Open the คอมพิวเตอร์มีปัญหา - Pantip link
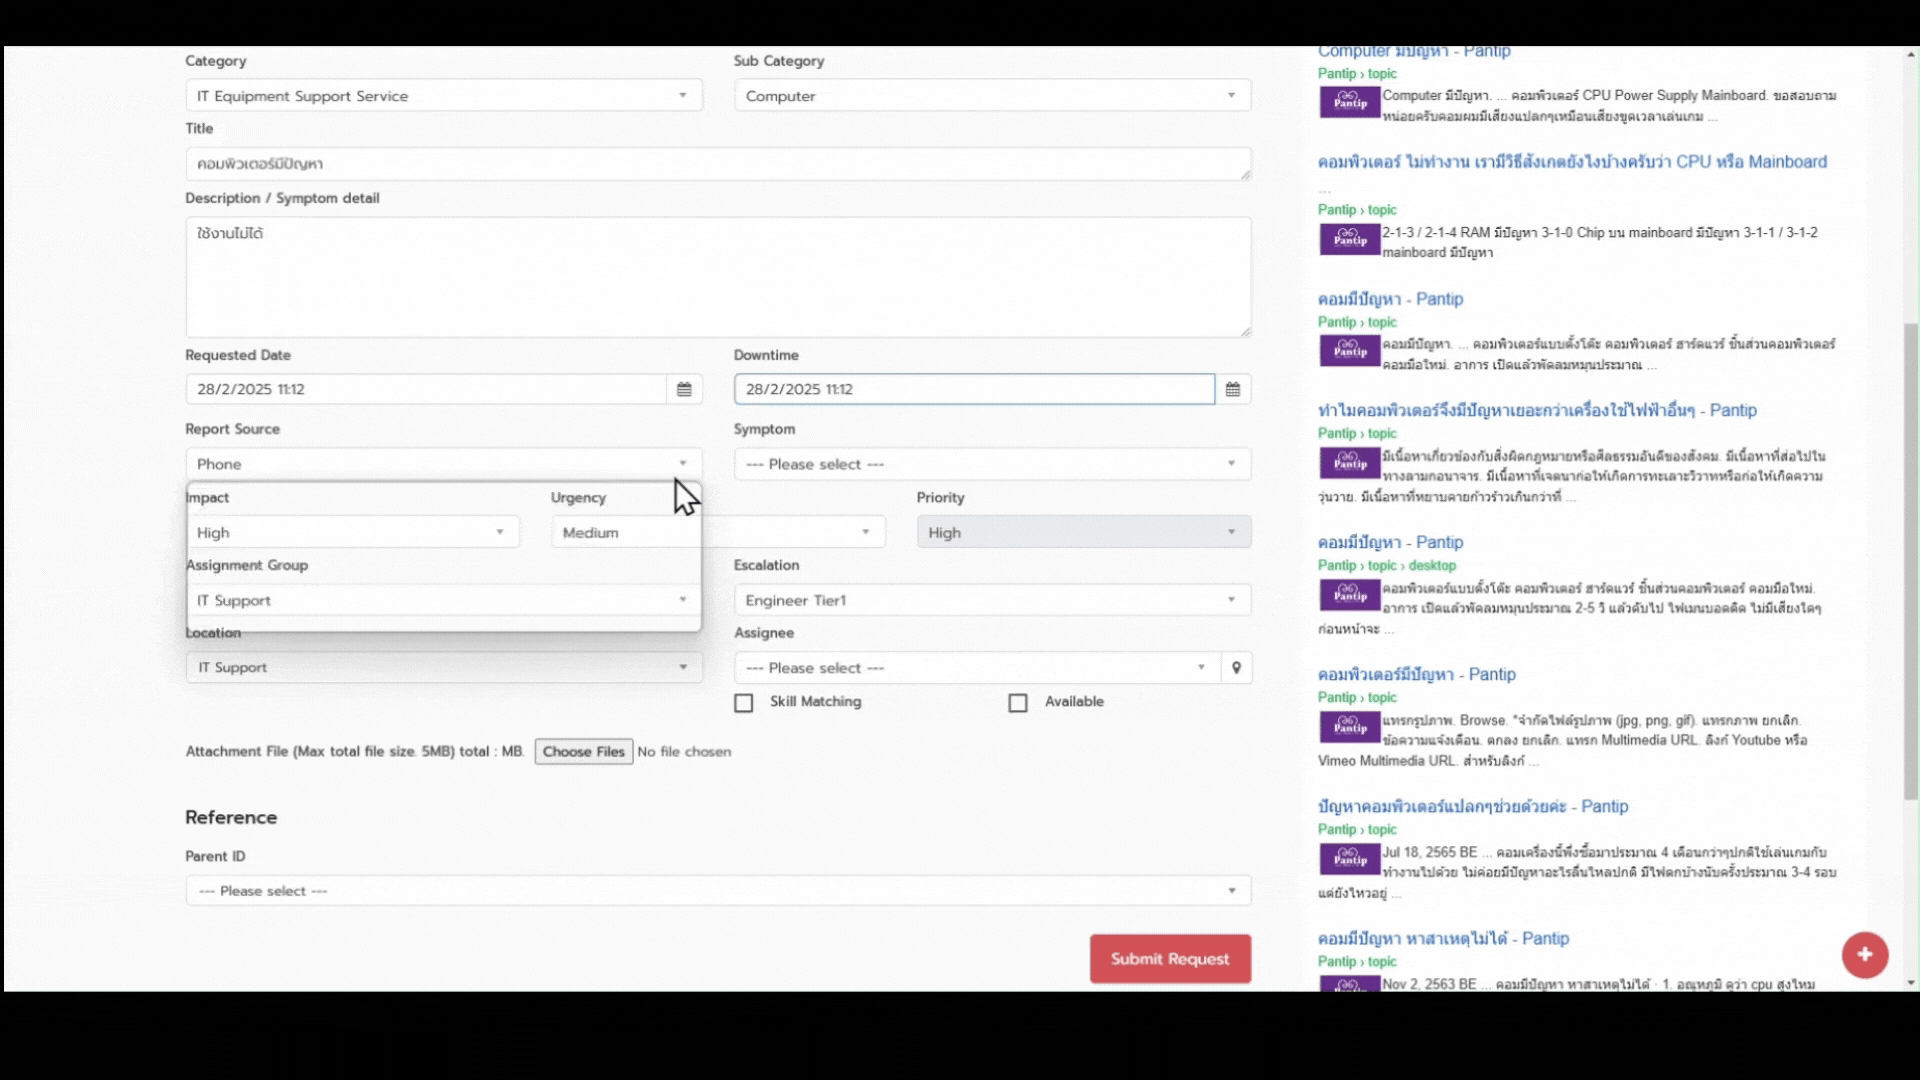The image size is (1920, 1080). pyautogui.click(x=1417, y=674)
